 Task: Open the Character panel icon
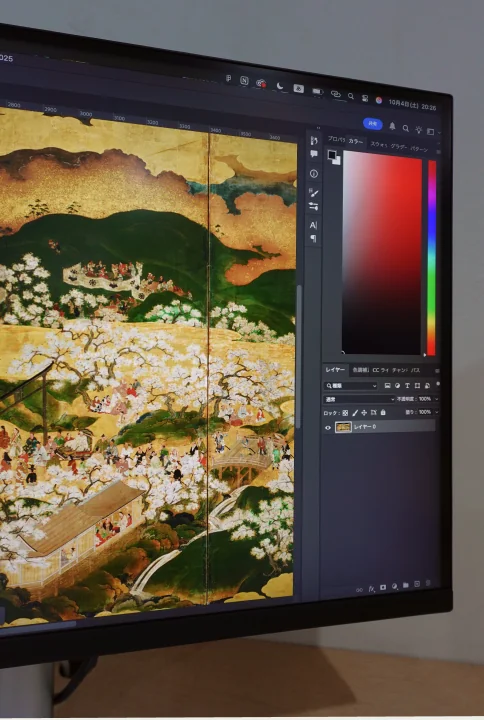coord(314,225)
